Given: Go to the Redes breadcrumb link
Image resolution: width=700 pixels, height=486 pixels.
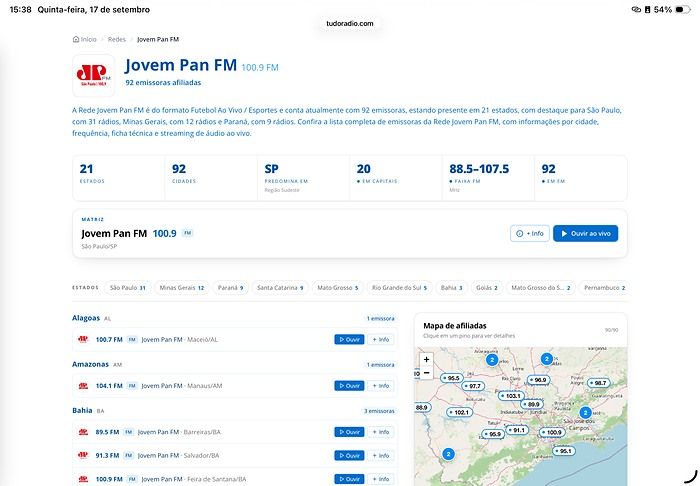Looking at the screenshot, I should click(117, 39).
